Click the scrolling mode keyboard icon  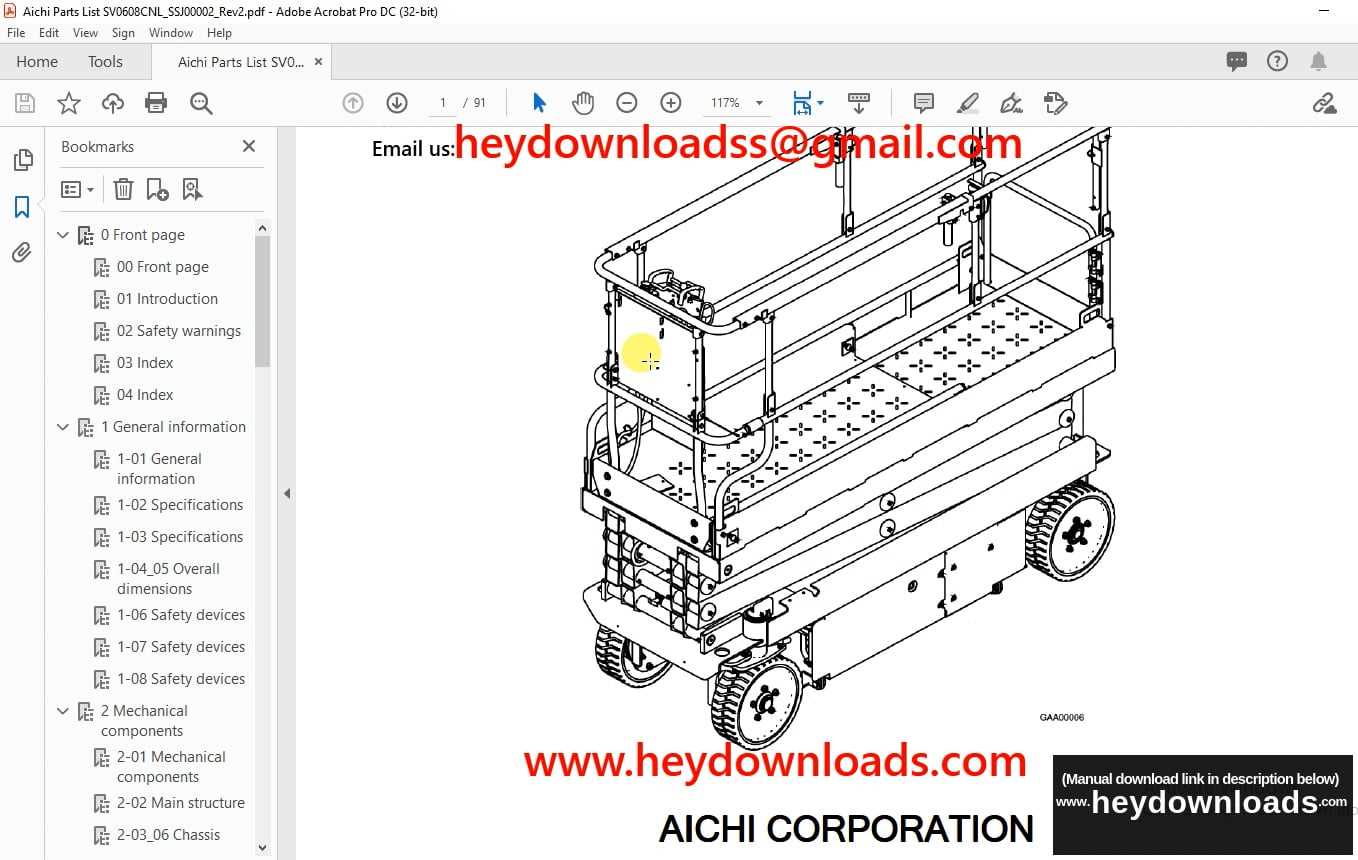(x=859, y=103)
